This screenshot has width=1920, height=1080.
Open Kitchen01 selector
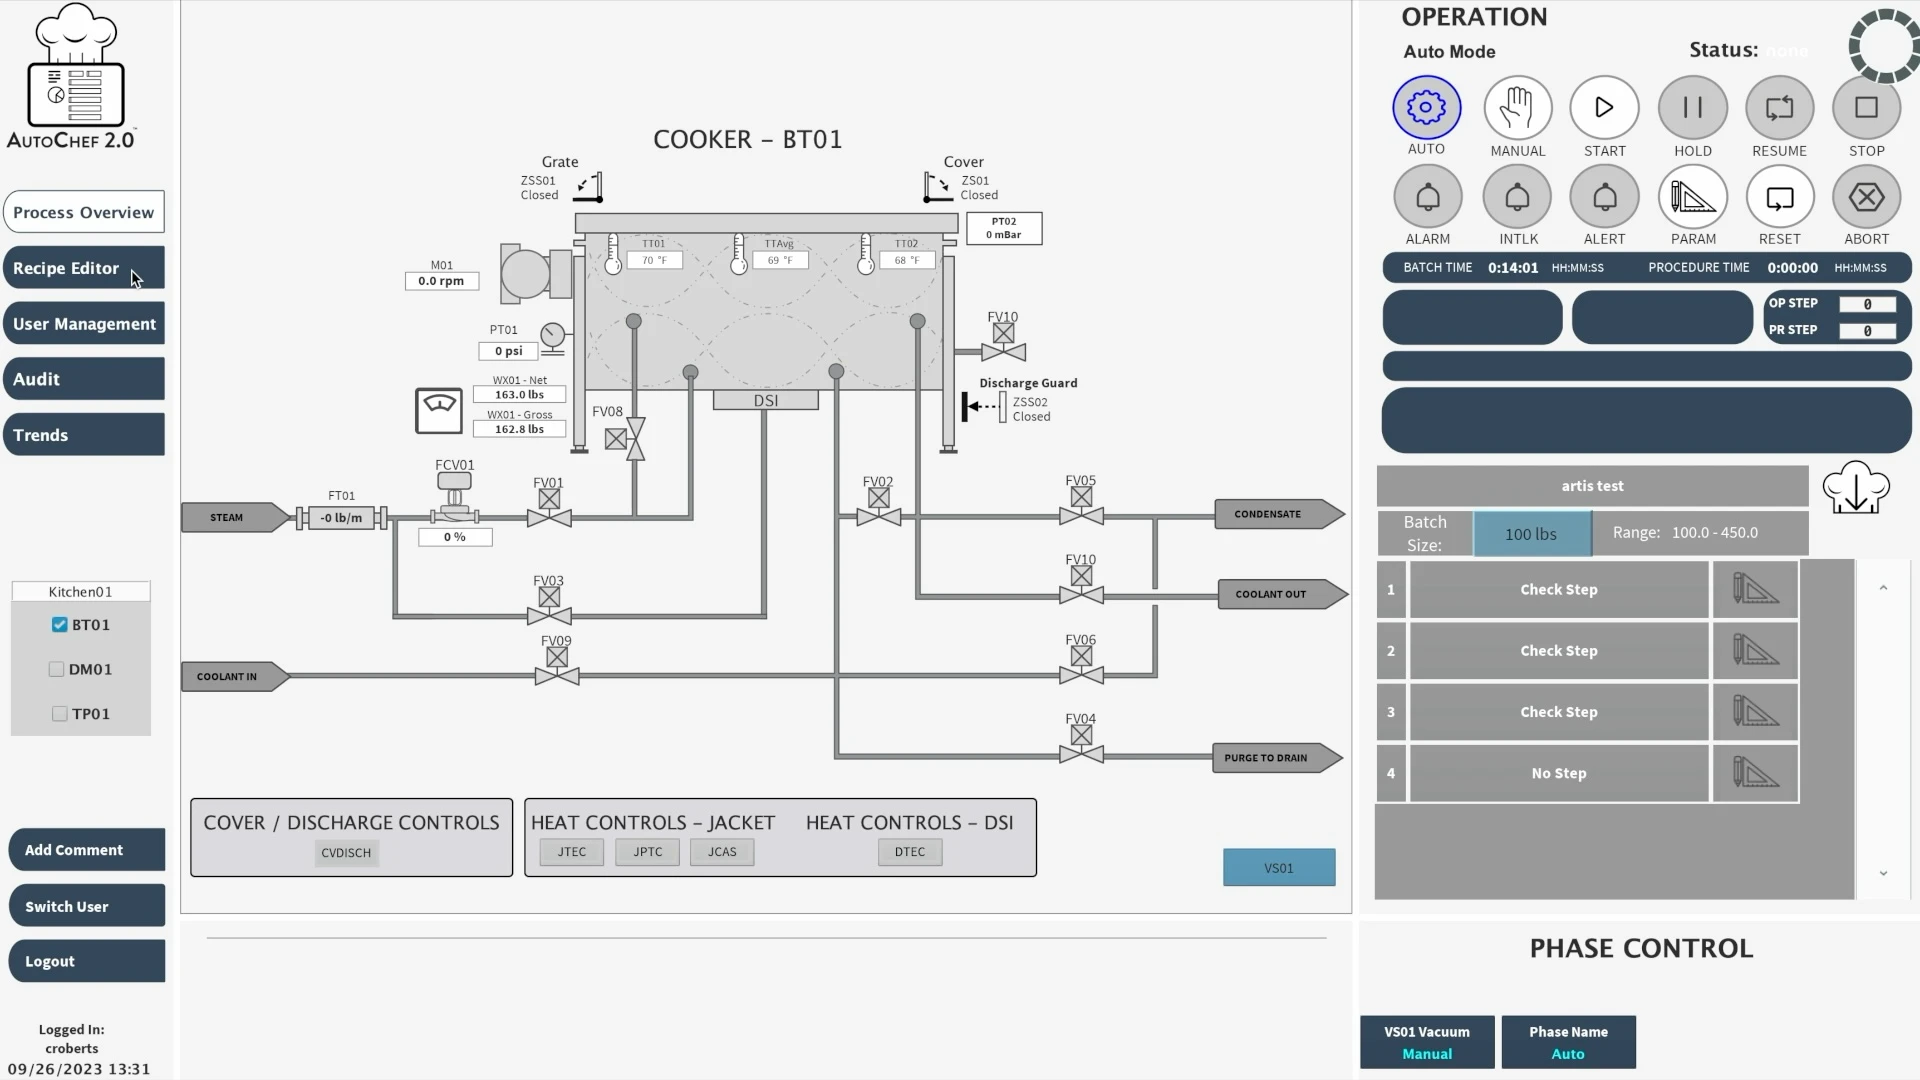(81, 592)
